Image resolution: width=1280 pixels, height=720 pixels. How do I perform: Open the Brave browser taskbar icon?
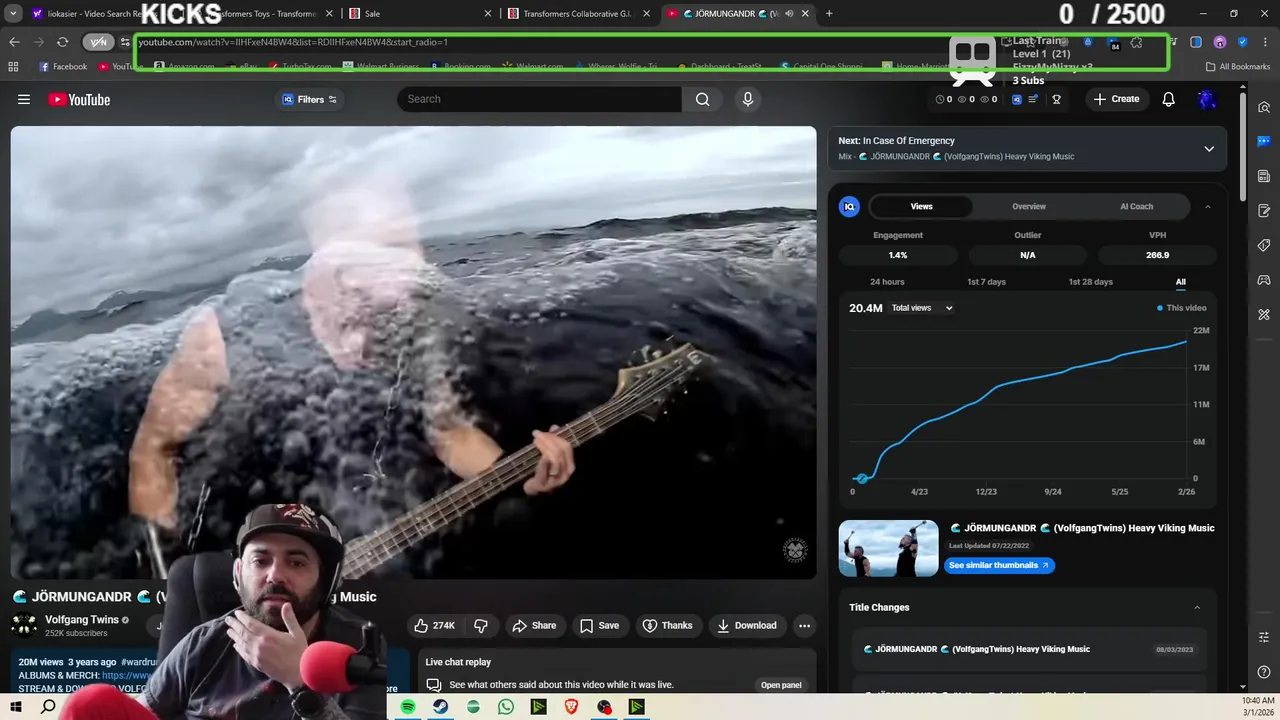click(571, 707)
